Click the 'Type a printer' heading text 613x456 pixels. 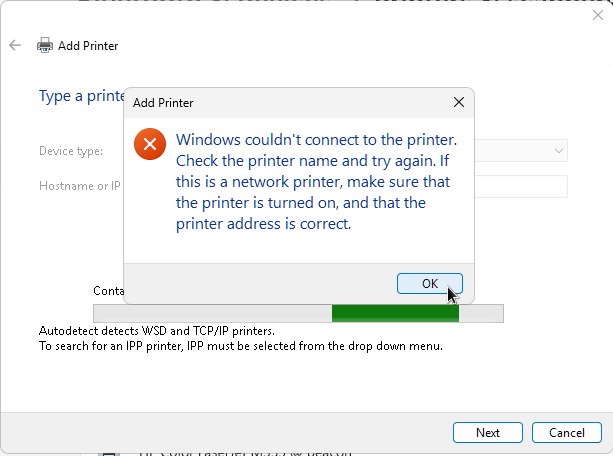coord(80,96)
